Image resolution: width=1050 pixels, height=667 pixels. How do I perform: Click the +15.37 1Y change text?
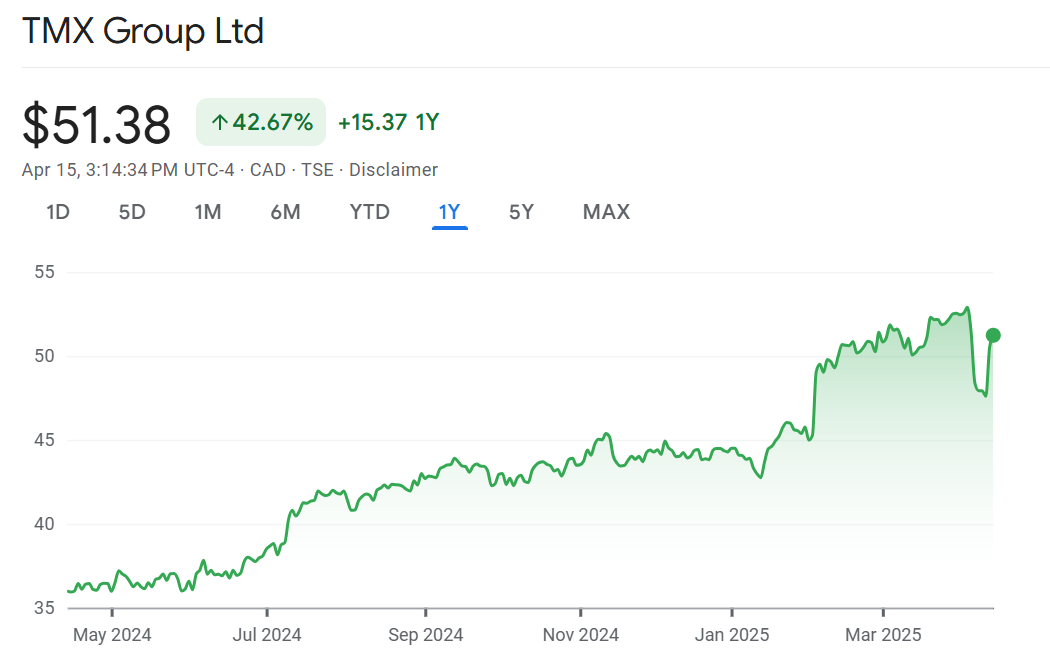[x=388, y=123]
